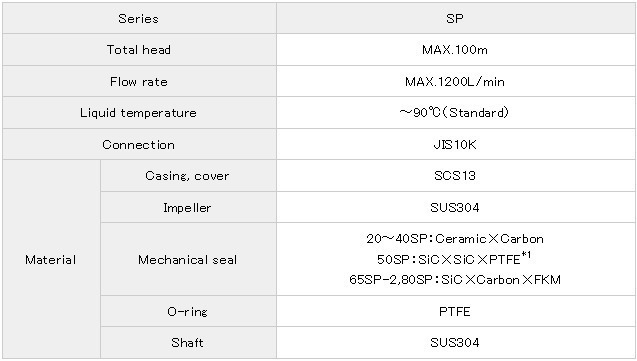Click the Material group cell

click(51, 259)
